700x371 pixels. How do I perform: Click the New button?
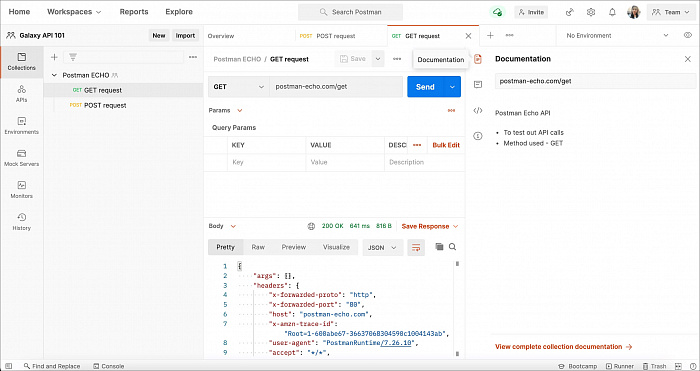click(159, 36)
